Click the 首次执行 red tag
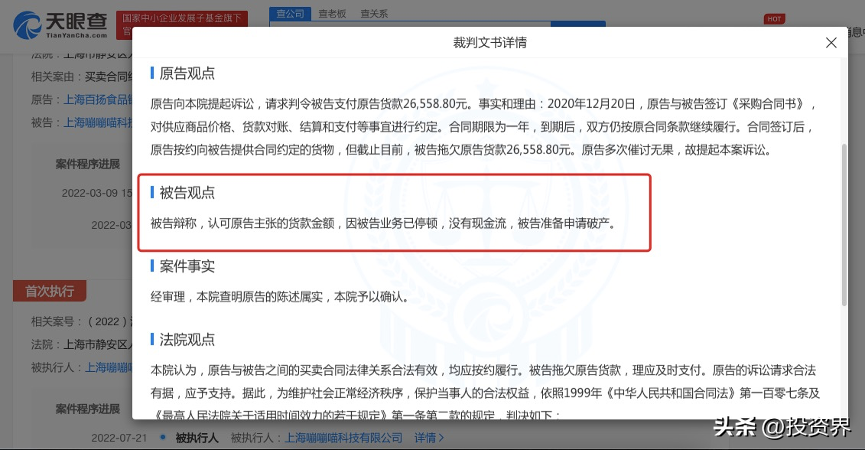The height and width of the screenshot is (452, 866). coord(50,291)
